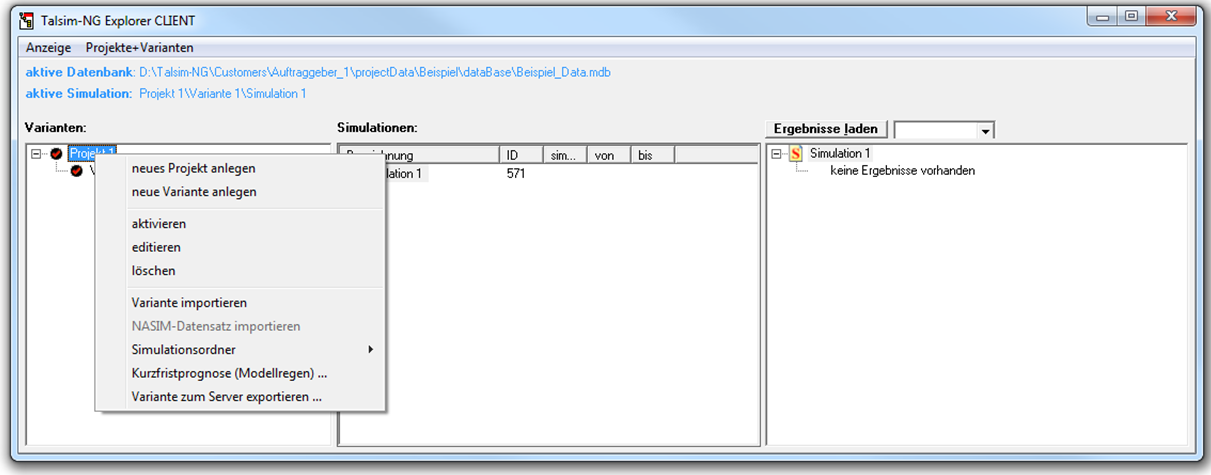Collapse the Simulation 1 results node
1211x475 pixels.
click(777, 154)
